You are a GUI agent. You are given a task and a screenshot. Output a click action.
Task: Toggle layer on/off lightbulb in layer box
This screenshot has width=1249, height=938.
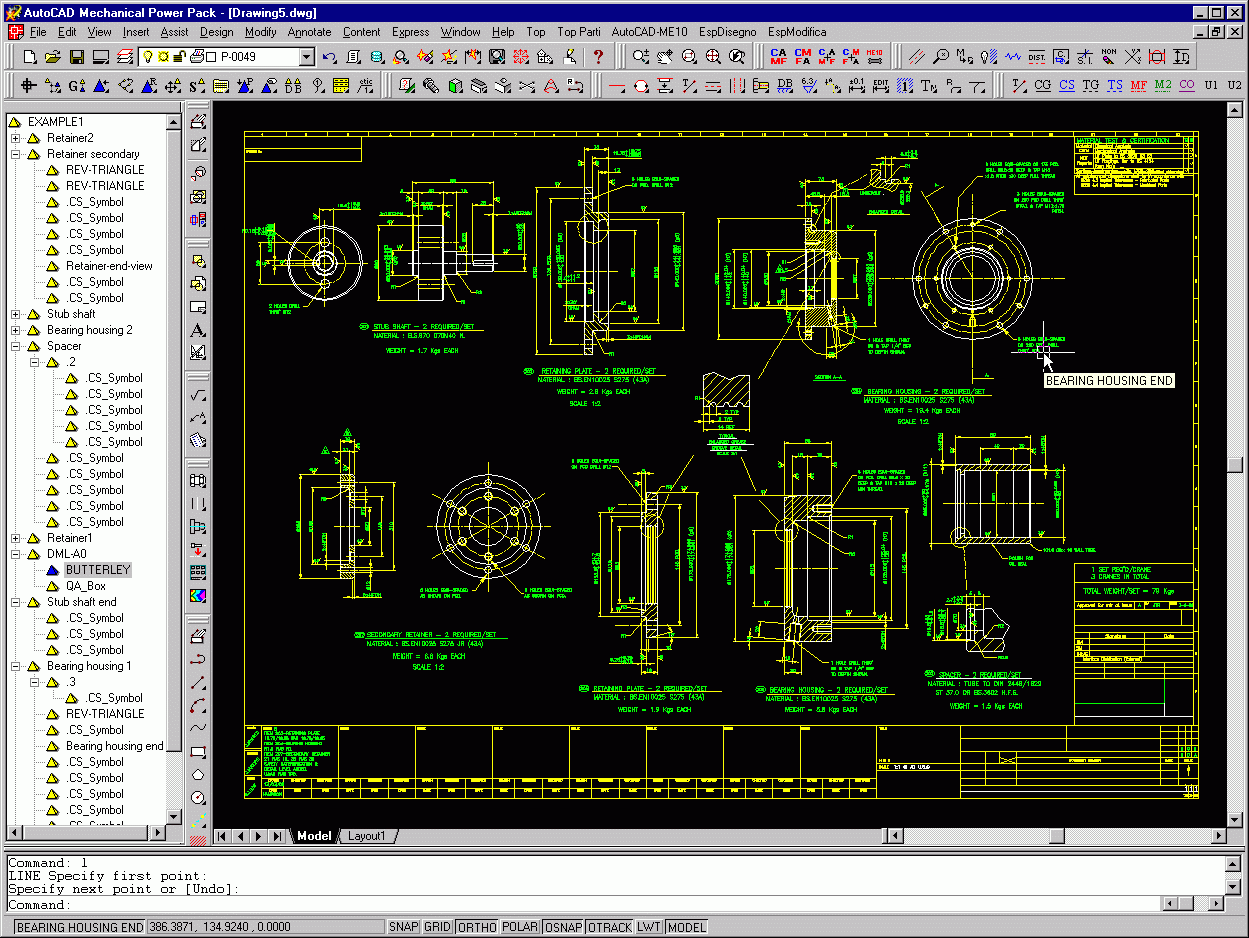147,56
